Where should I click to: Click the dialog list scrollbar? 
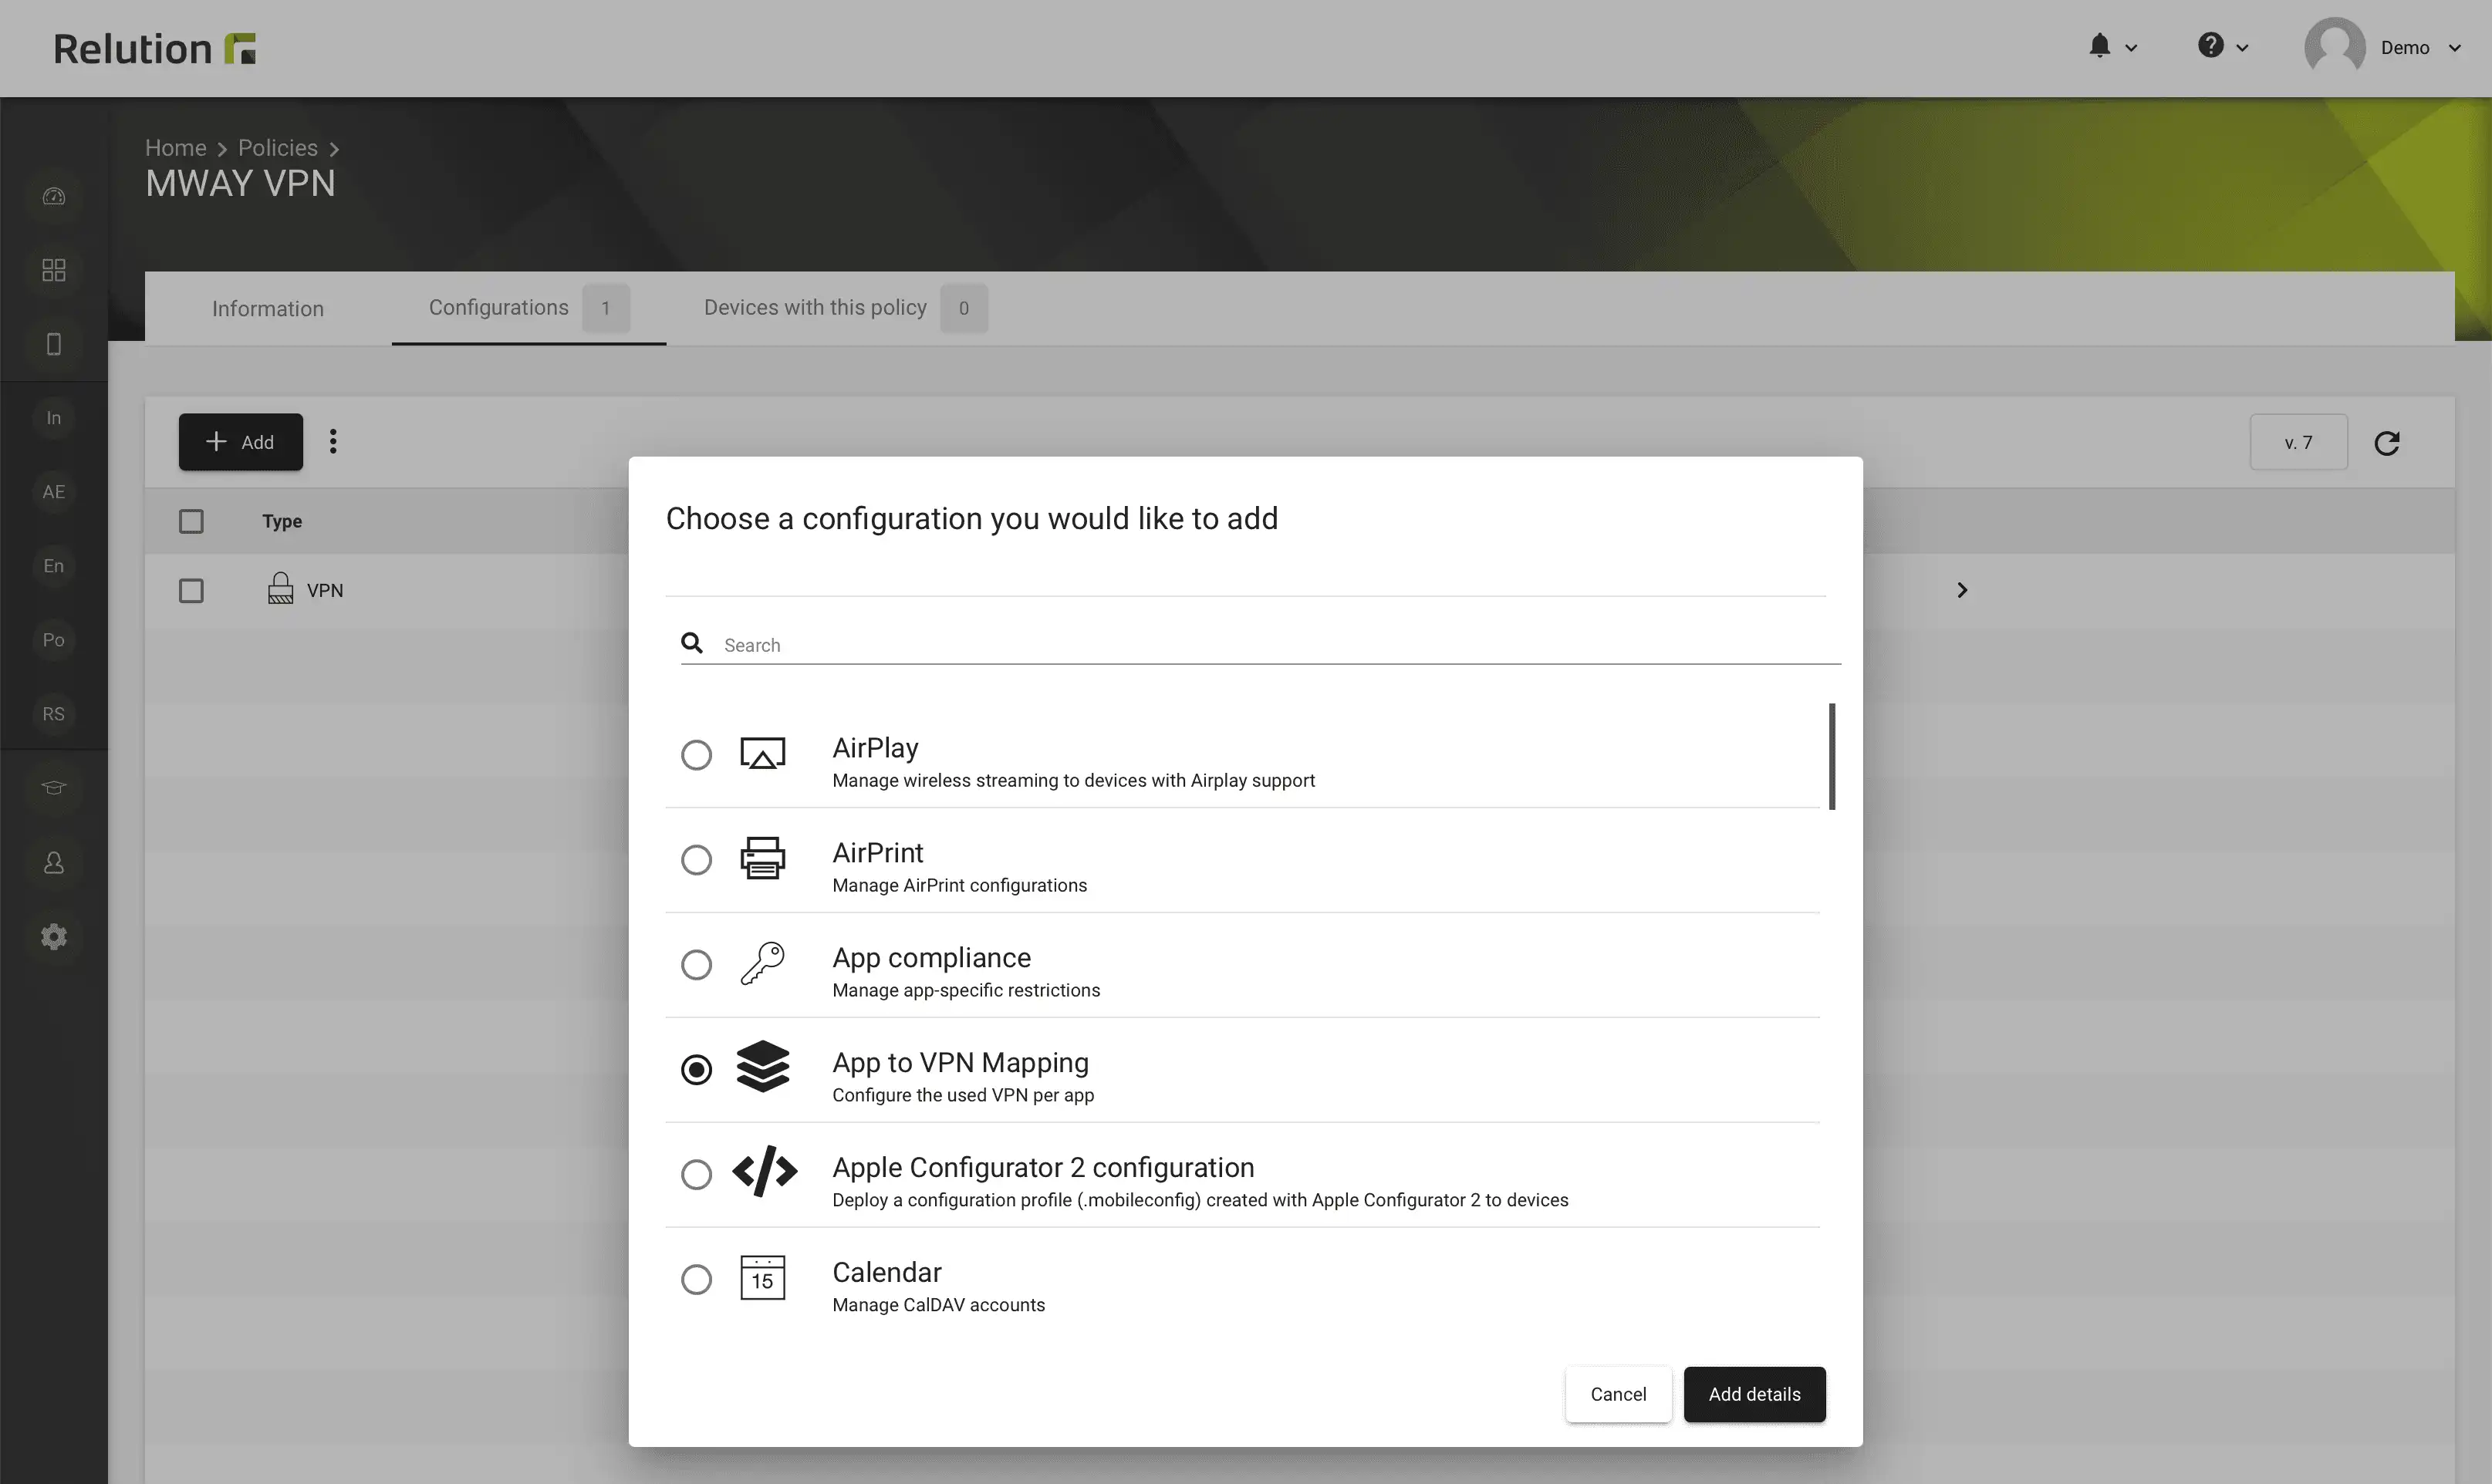1832,756
